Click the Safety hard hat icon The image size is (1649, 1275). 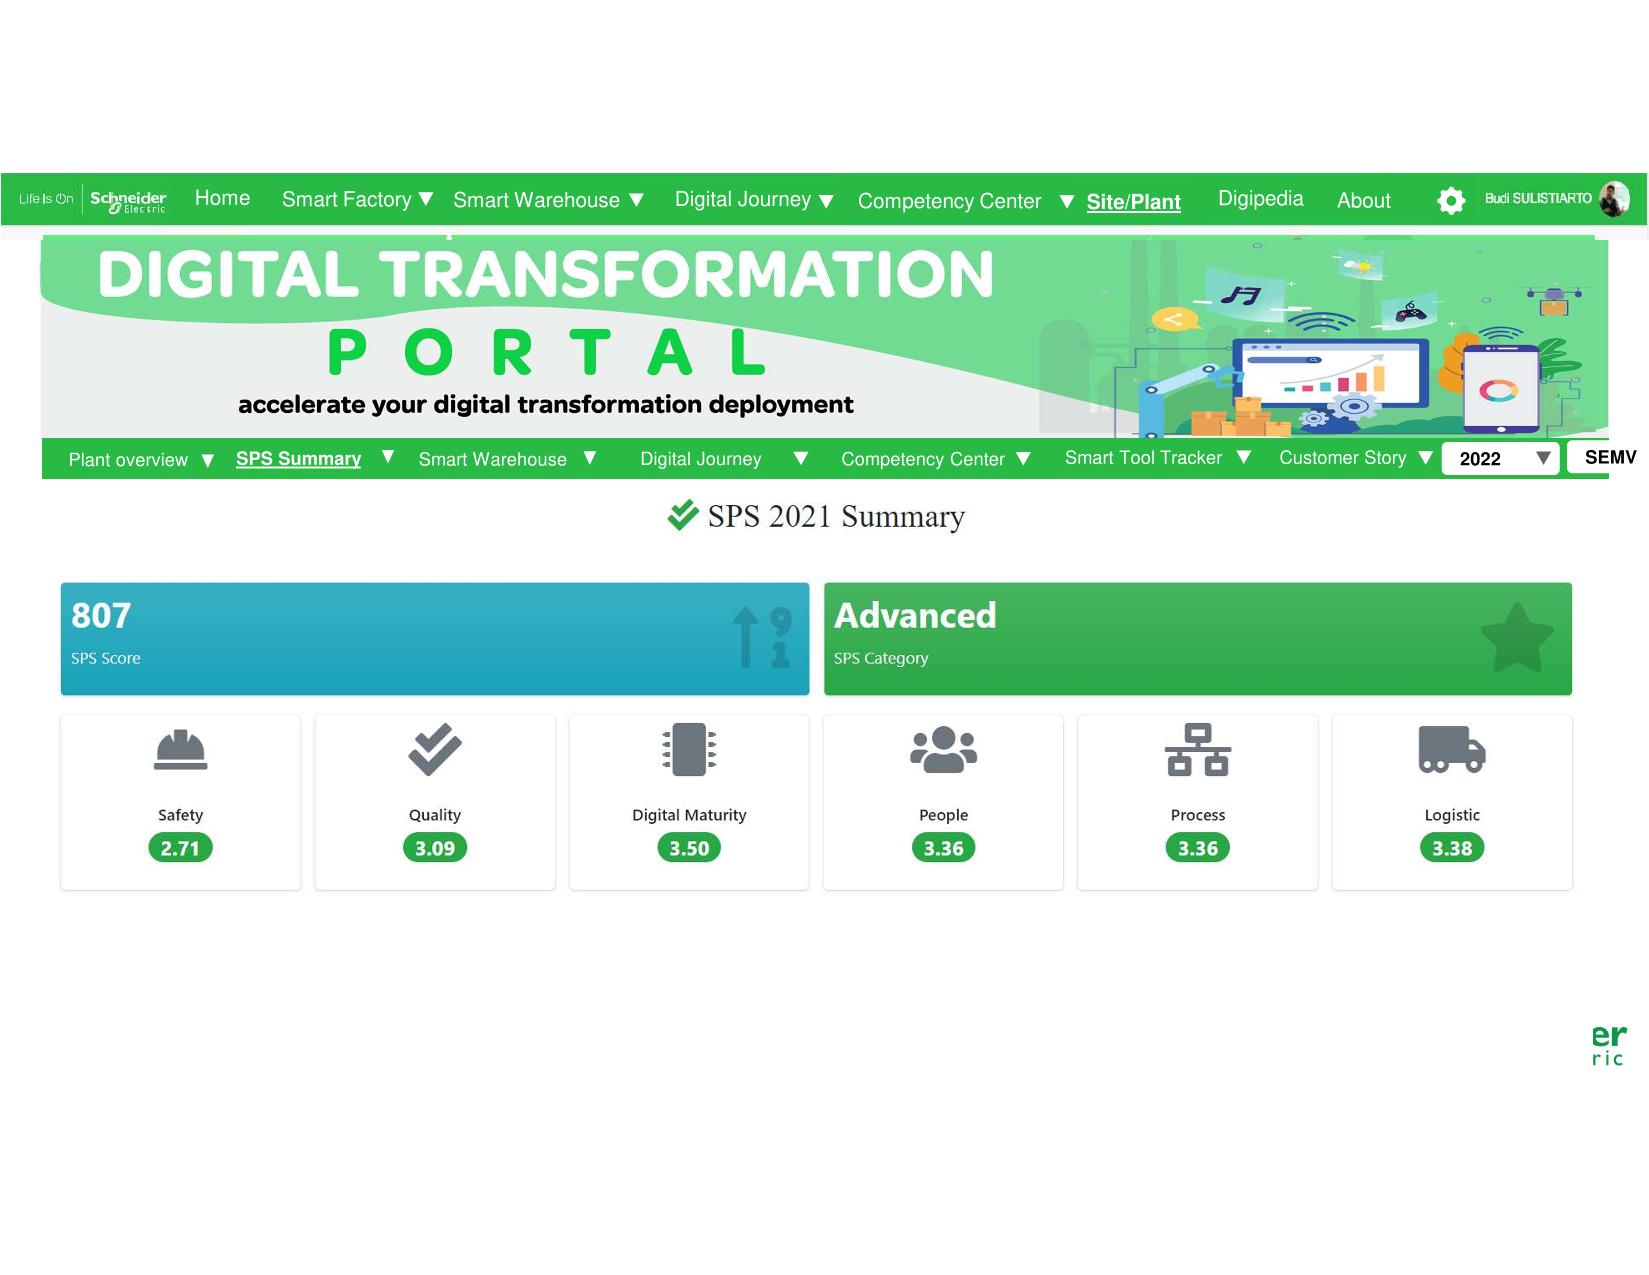pos(180,750)
